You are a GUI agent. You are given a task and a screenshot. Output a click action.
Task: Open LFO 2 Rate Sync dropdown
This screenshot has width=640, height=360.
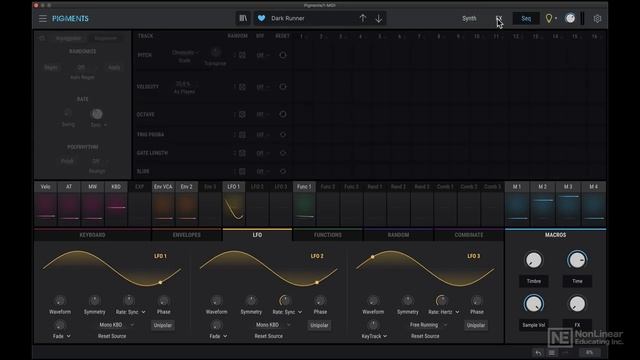(x=287, y=312)
